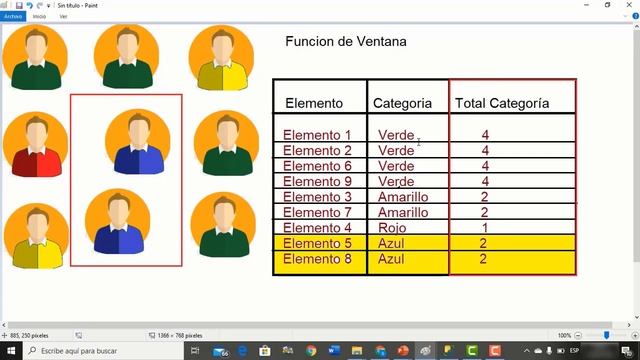This screenshot has width=640, height=360.
Task: Open Microsoft Edge from the taskbar
Action: (242, 351)
